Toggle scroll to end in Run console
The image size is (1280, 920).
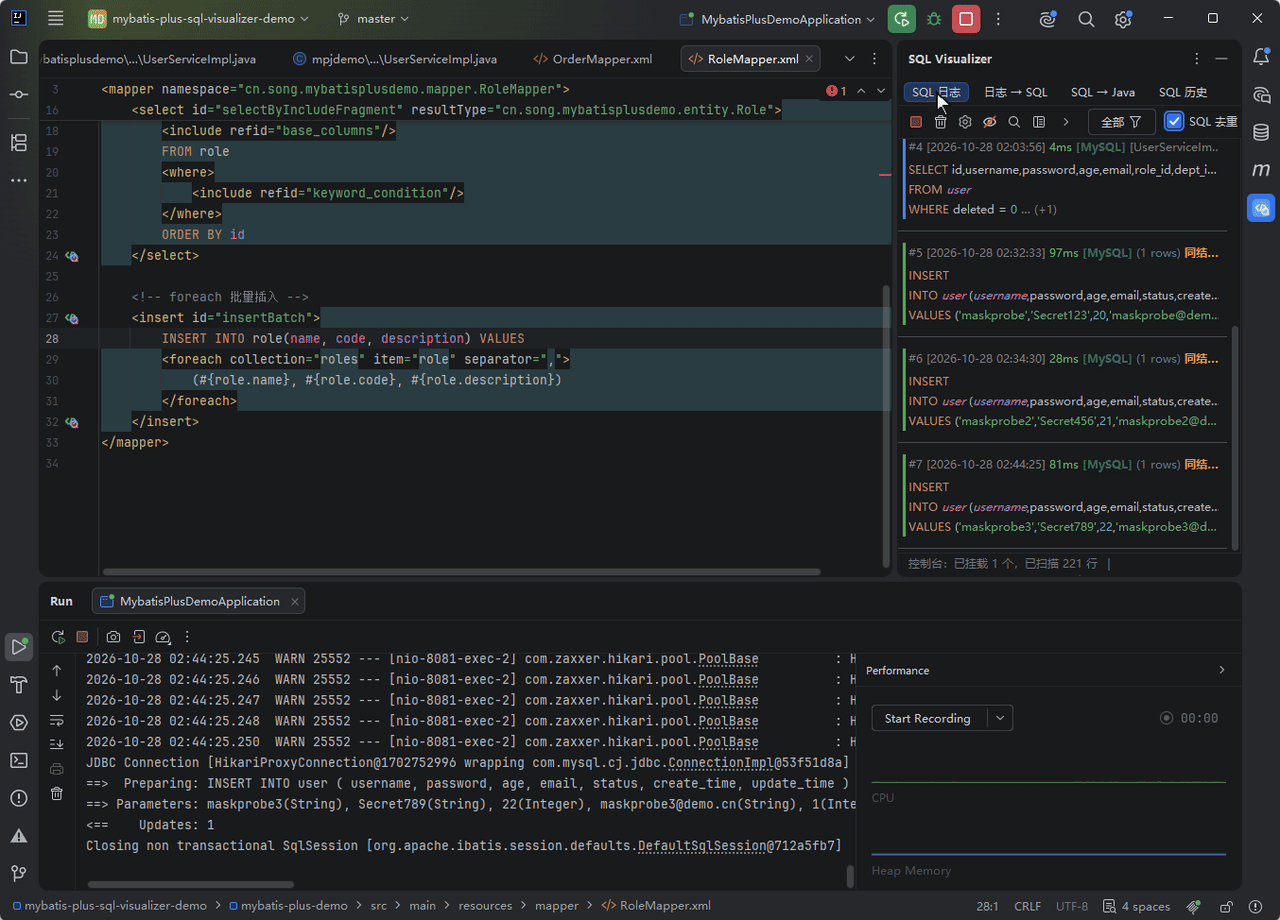click(x=57, y=744)
